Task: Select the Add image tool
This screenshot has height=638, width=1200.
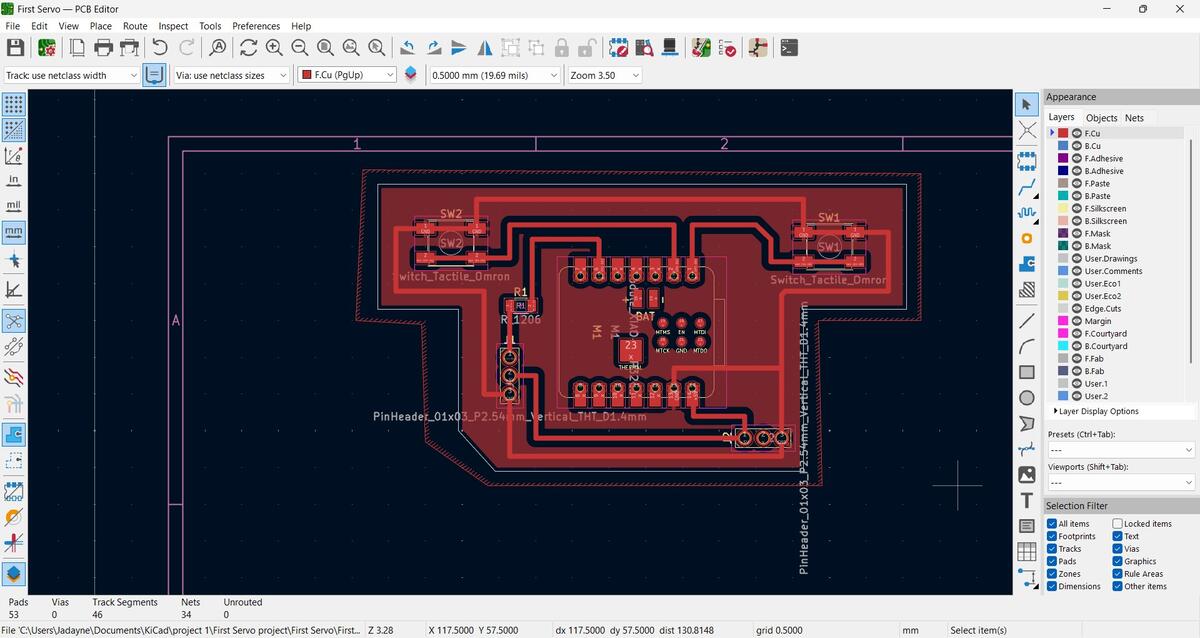Action: coord(1027,475)
